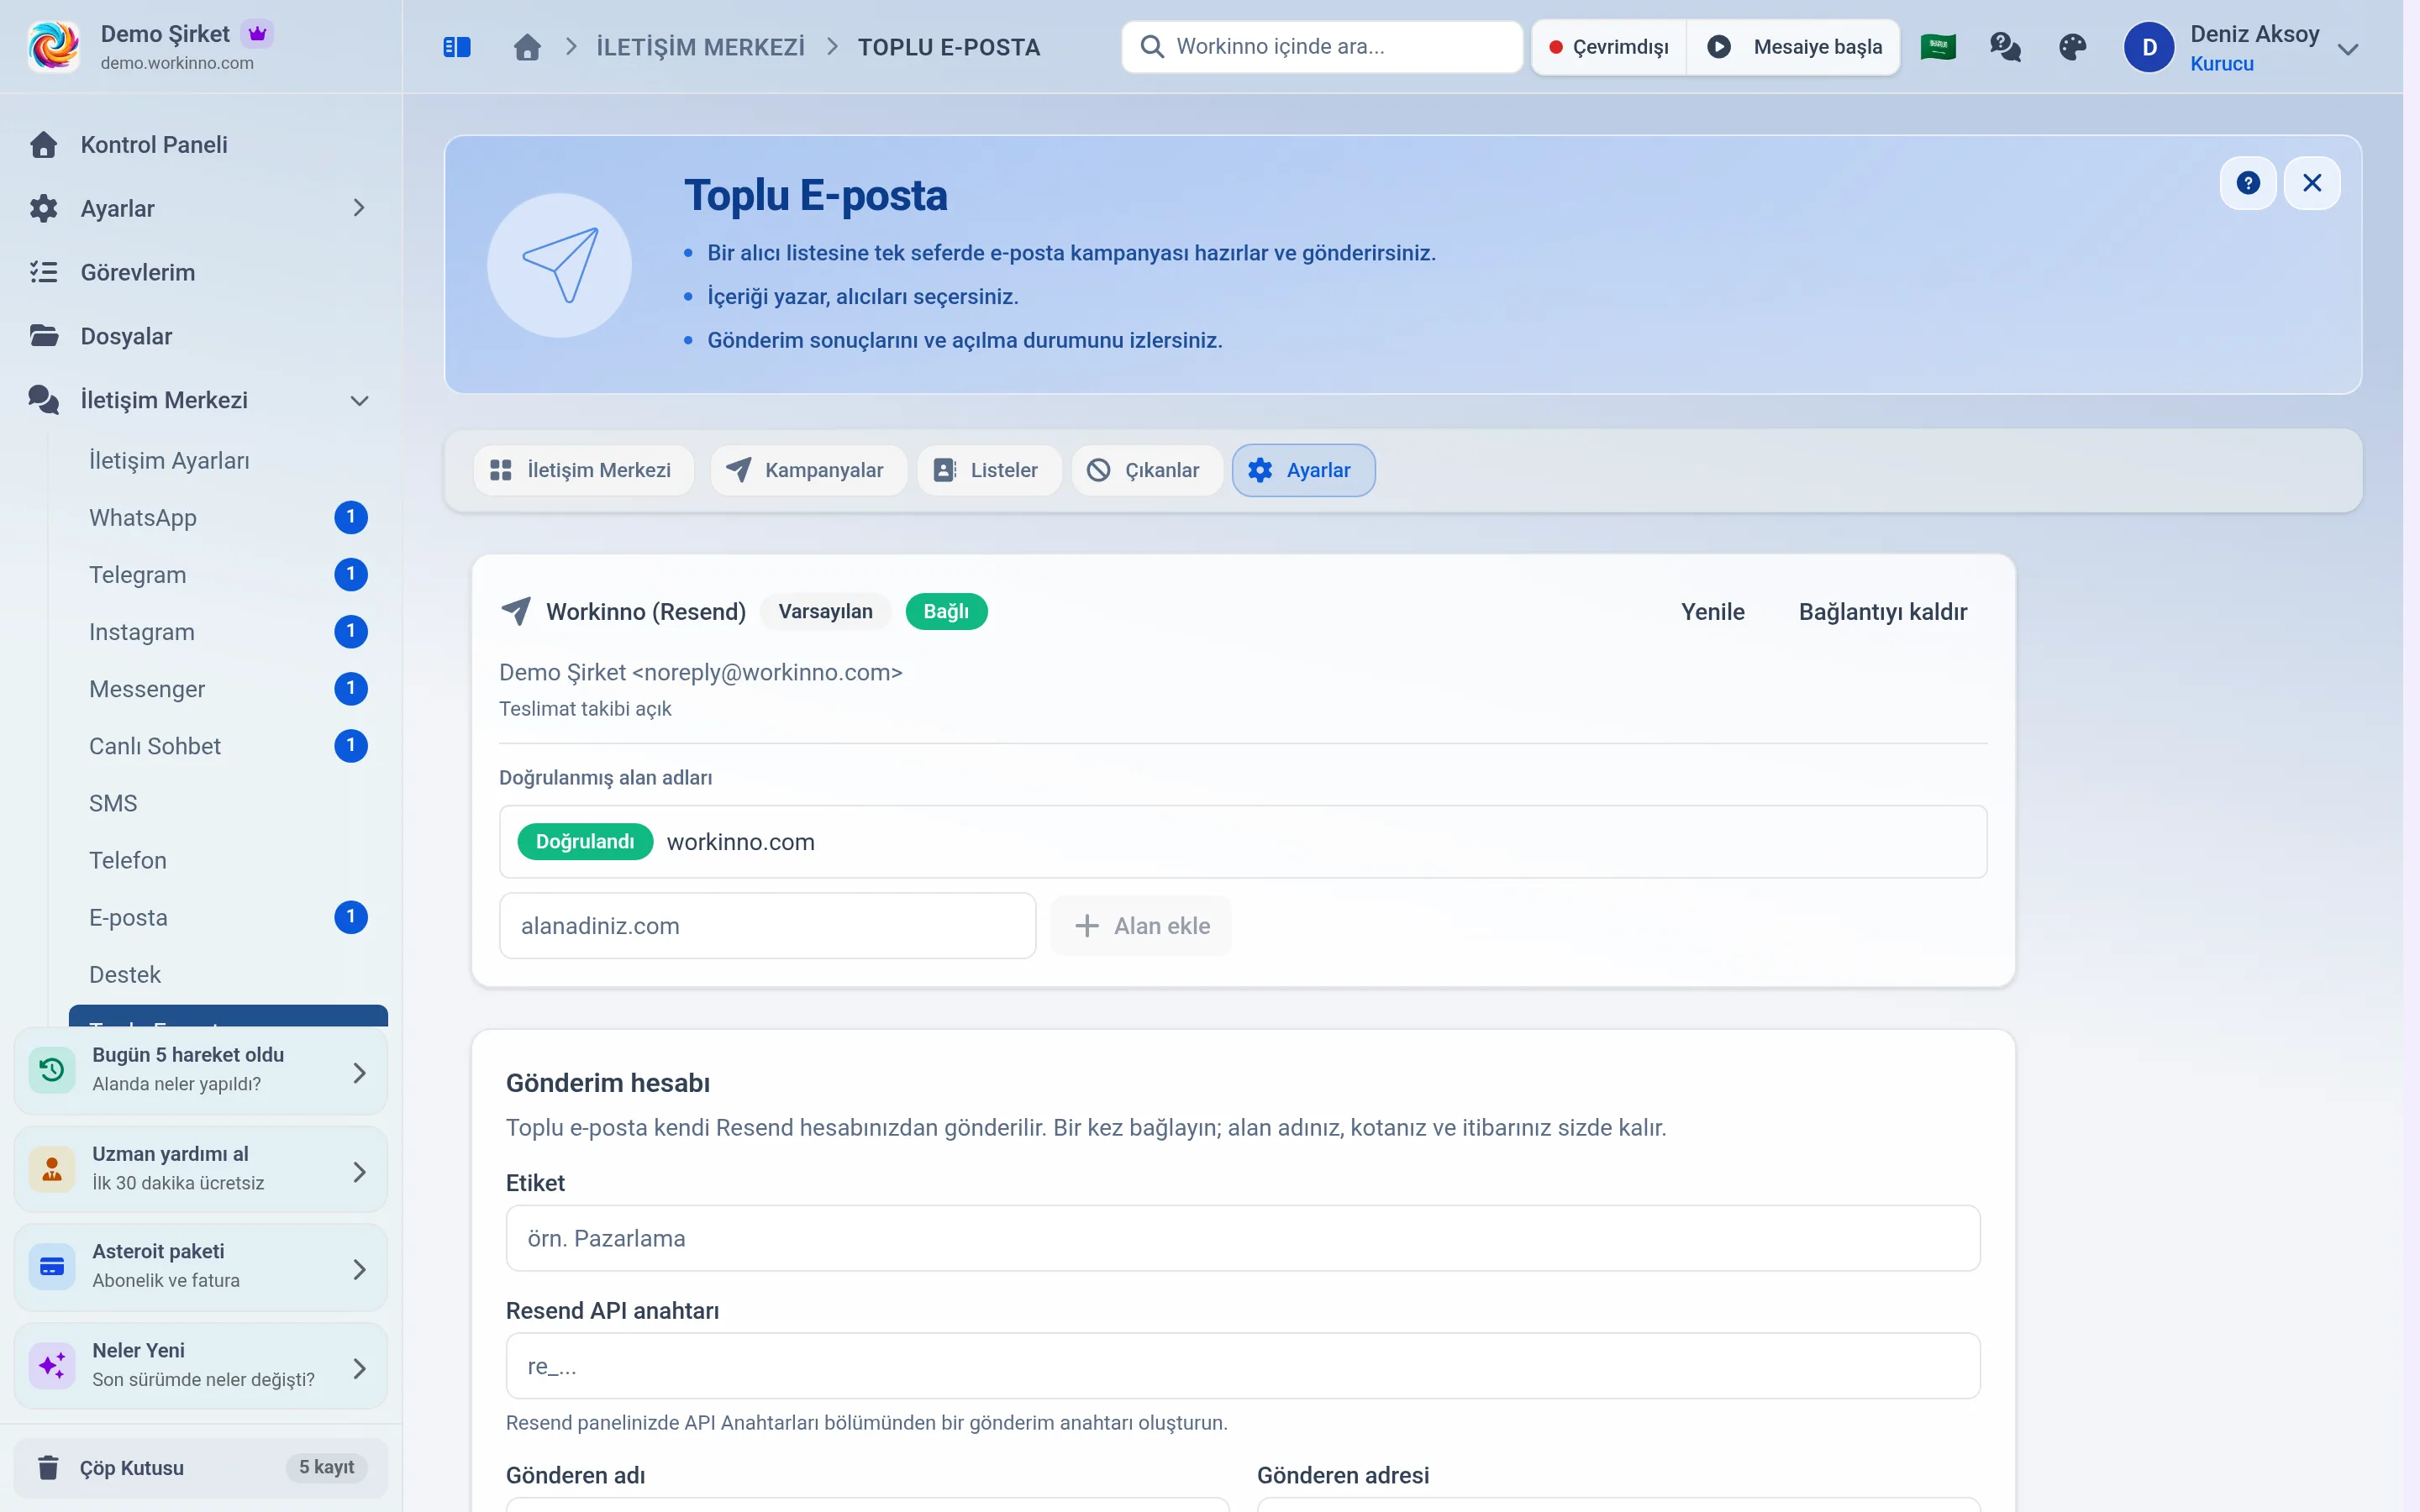Viewport: 2420px width, 1512px height.
Task: Collapse the İletişim Merkezi sidebar section
Action: (x=359, y=400)
